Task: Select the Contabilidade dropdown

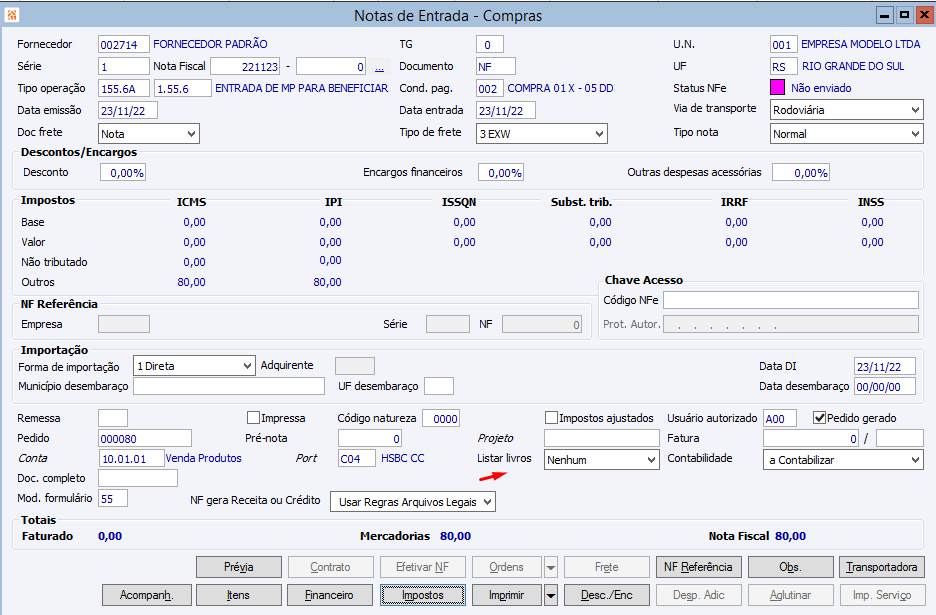Action: (842, 460)
